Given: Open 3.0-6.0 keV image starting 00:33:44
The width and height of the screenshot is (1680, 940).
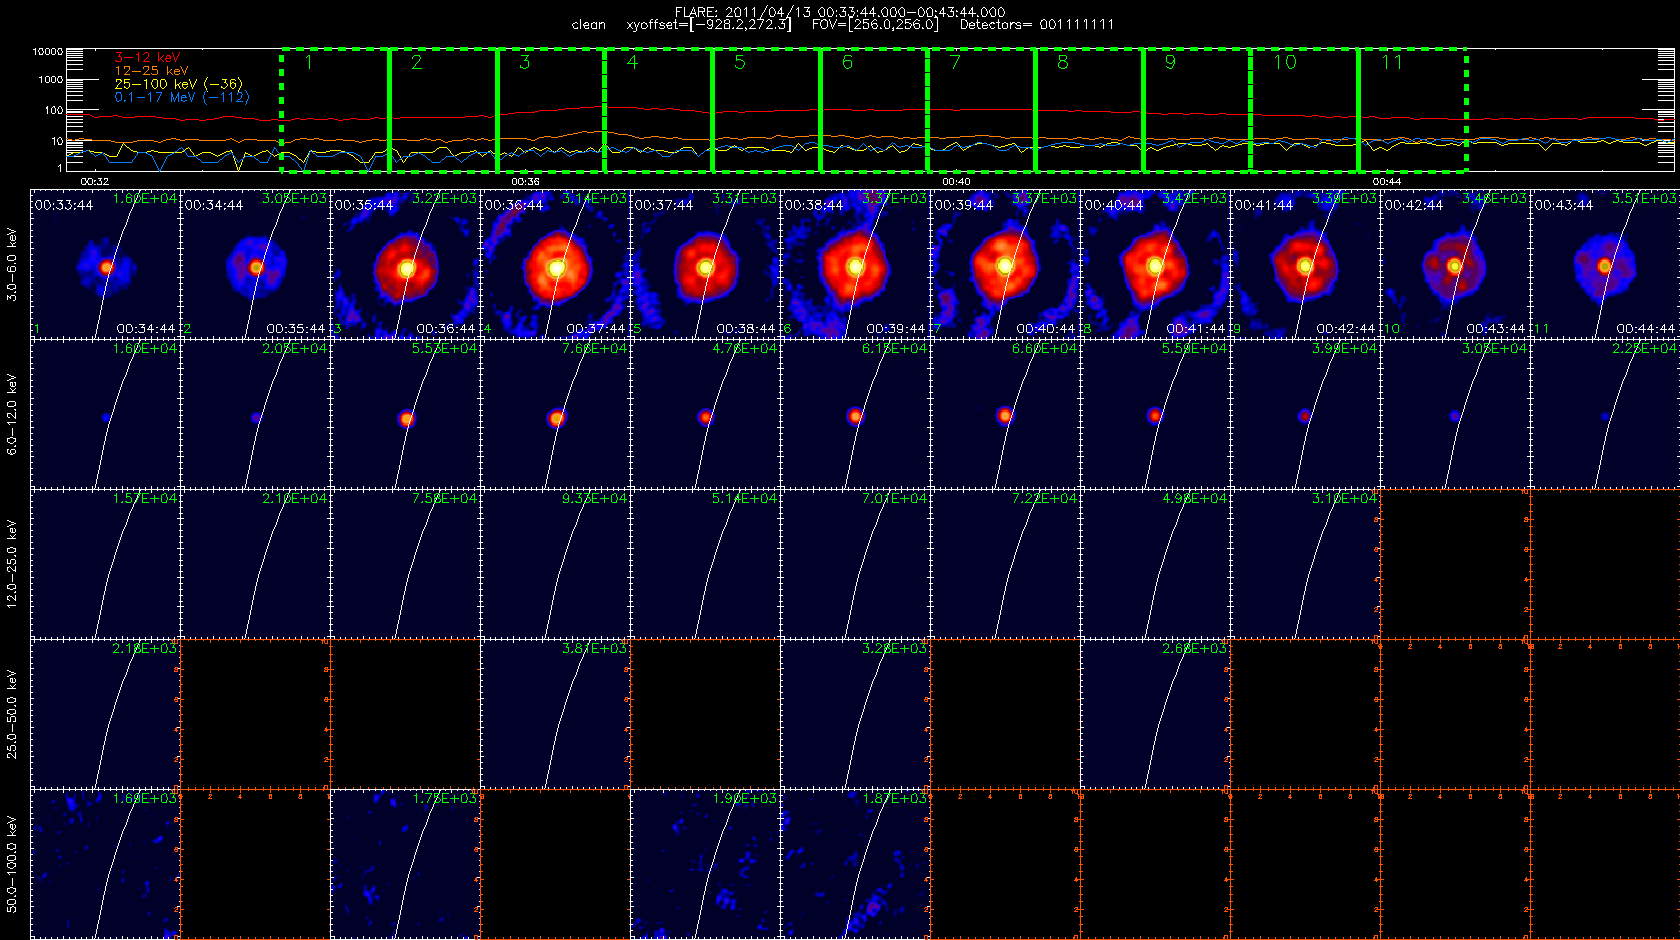Looking at the screenshot, I should point(106,265).
